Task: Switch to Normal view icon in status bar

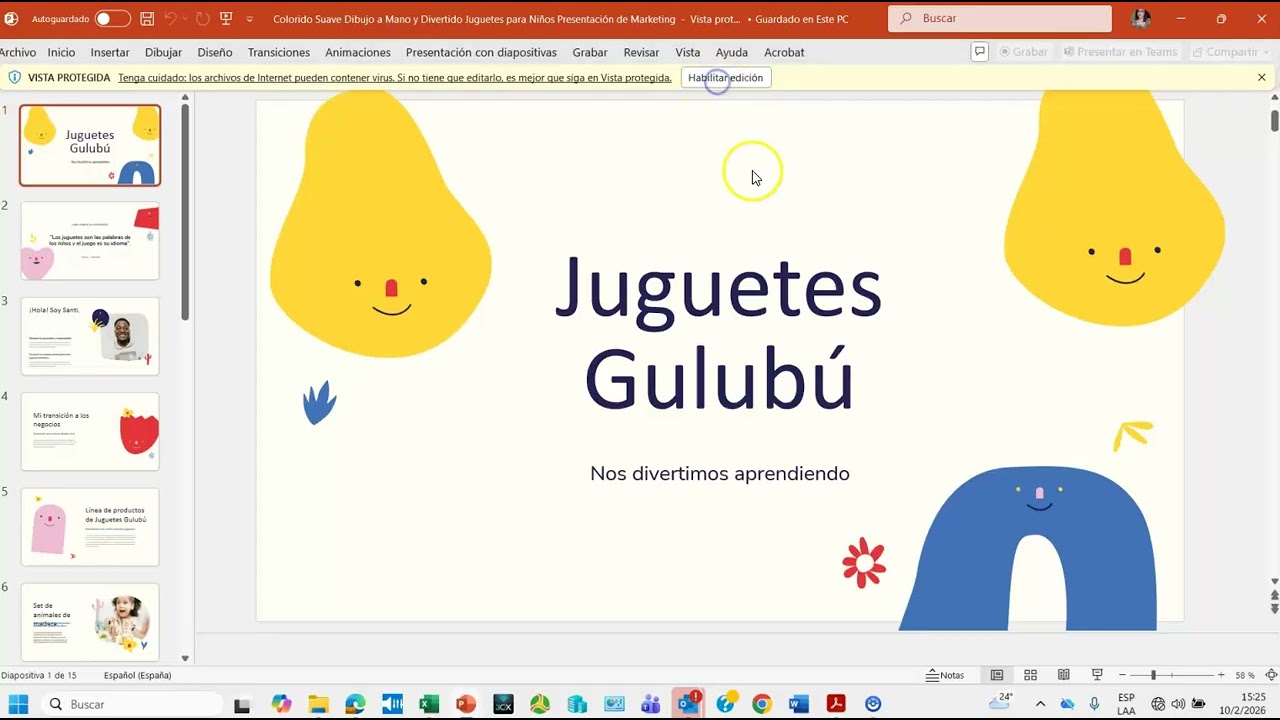Action: coord(997,675)
